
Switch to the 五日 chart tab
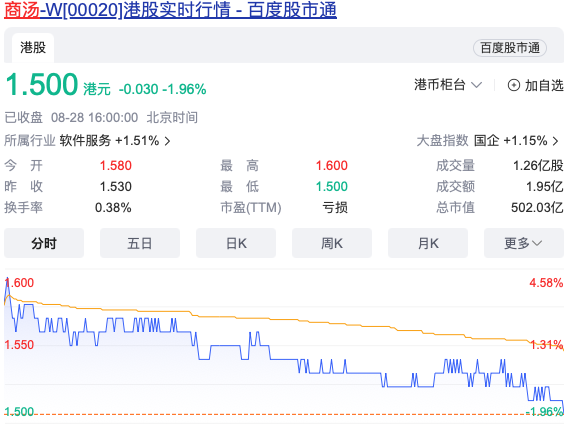click(x=140, y=243)
